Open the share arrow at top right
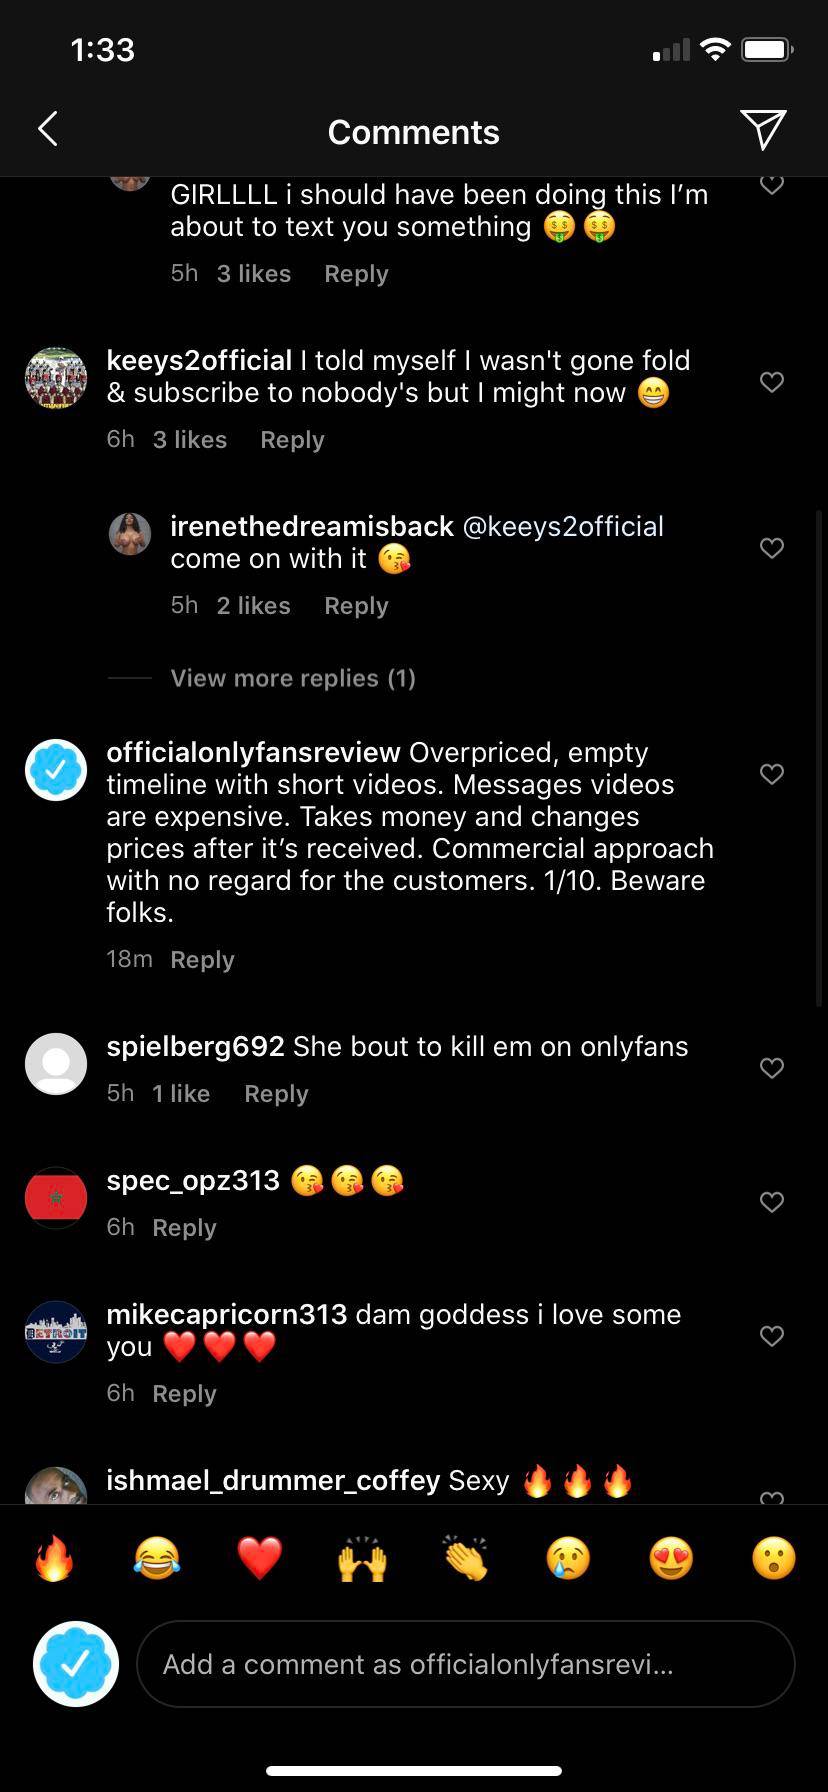The height and width of the screenshot is (1792, 828). pos(763,129)
